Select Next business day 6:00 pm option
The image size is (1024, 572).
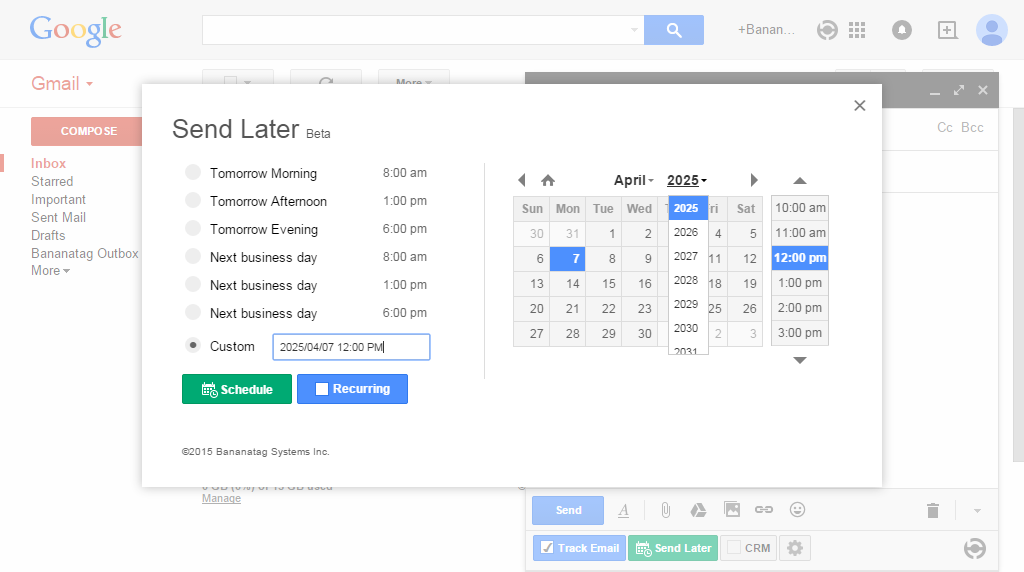[x=193, y=312]
